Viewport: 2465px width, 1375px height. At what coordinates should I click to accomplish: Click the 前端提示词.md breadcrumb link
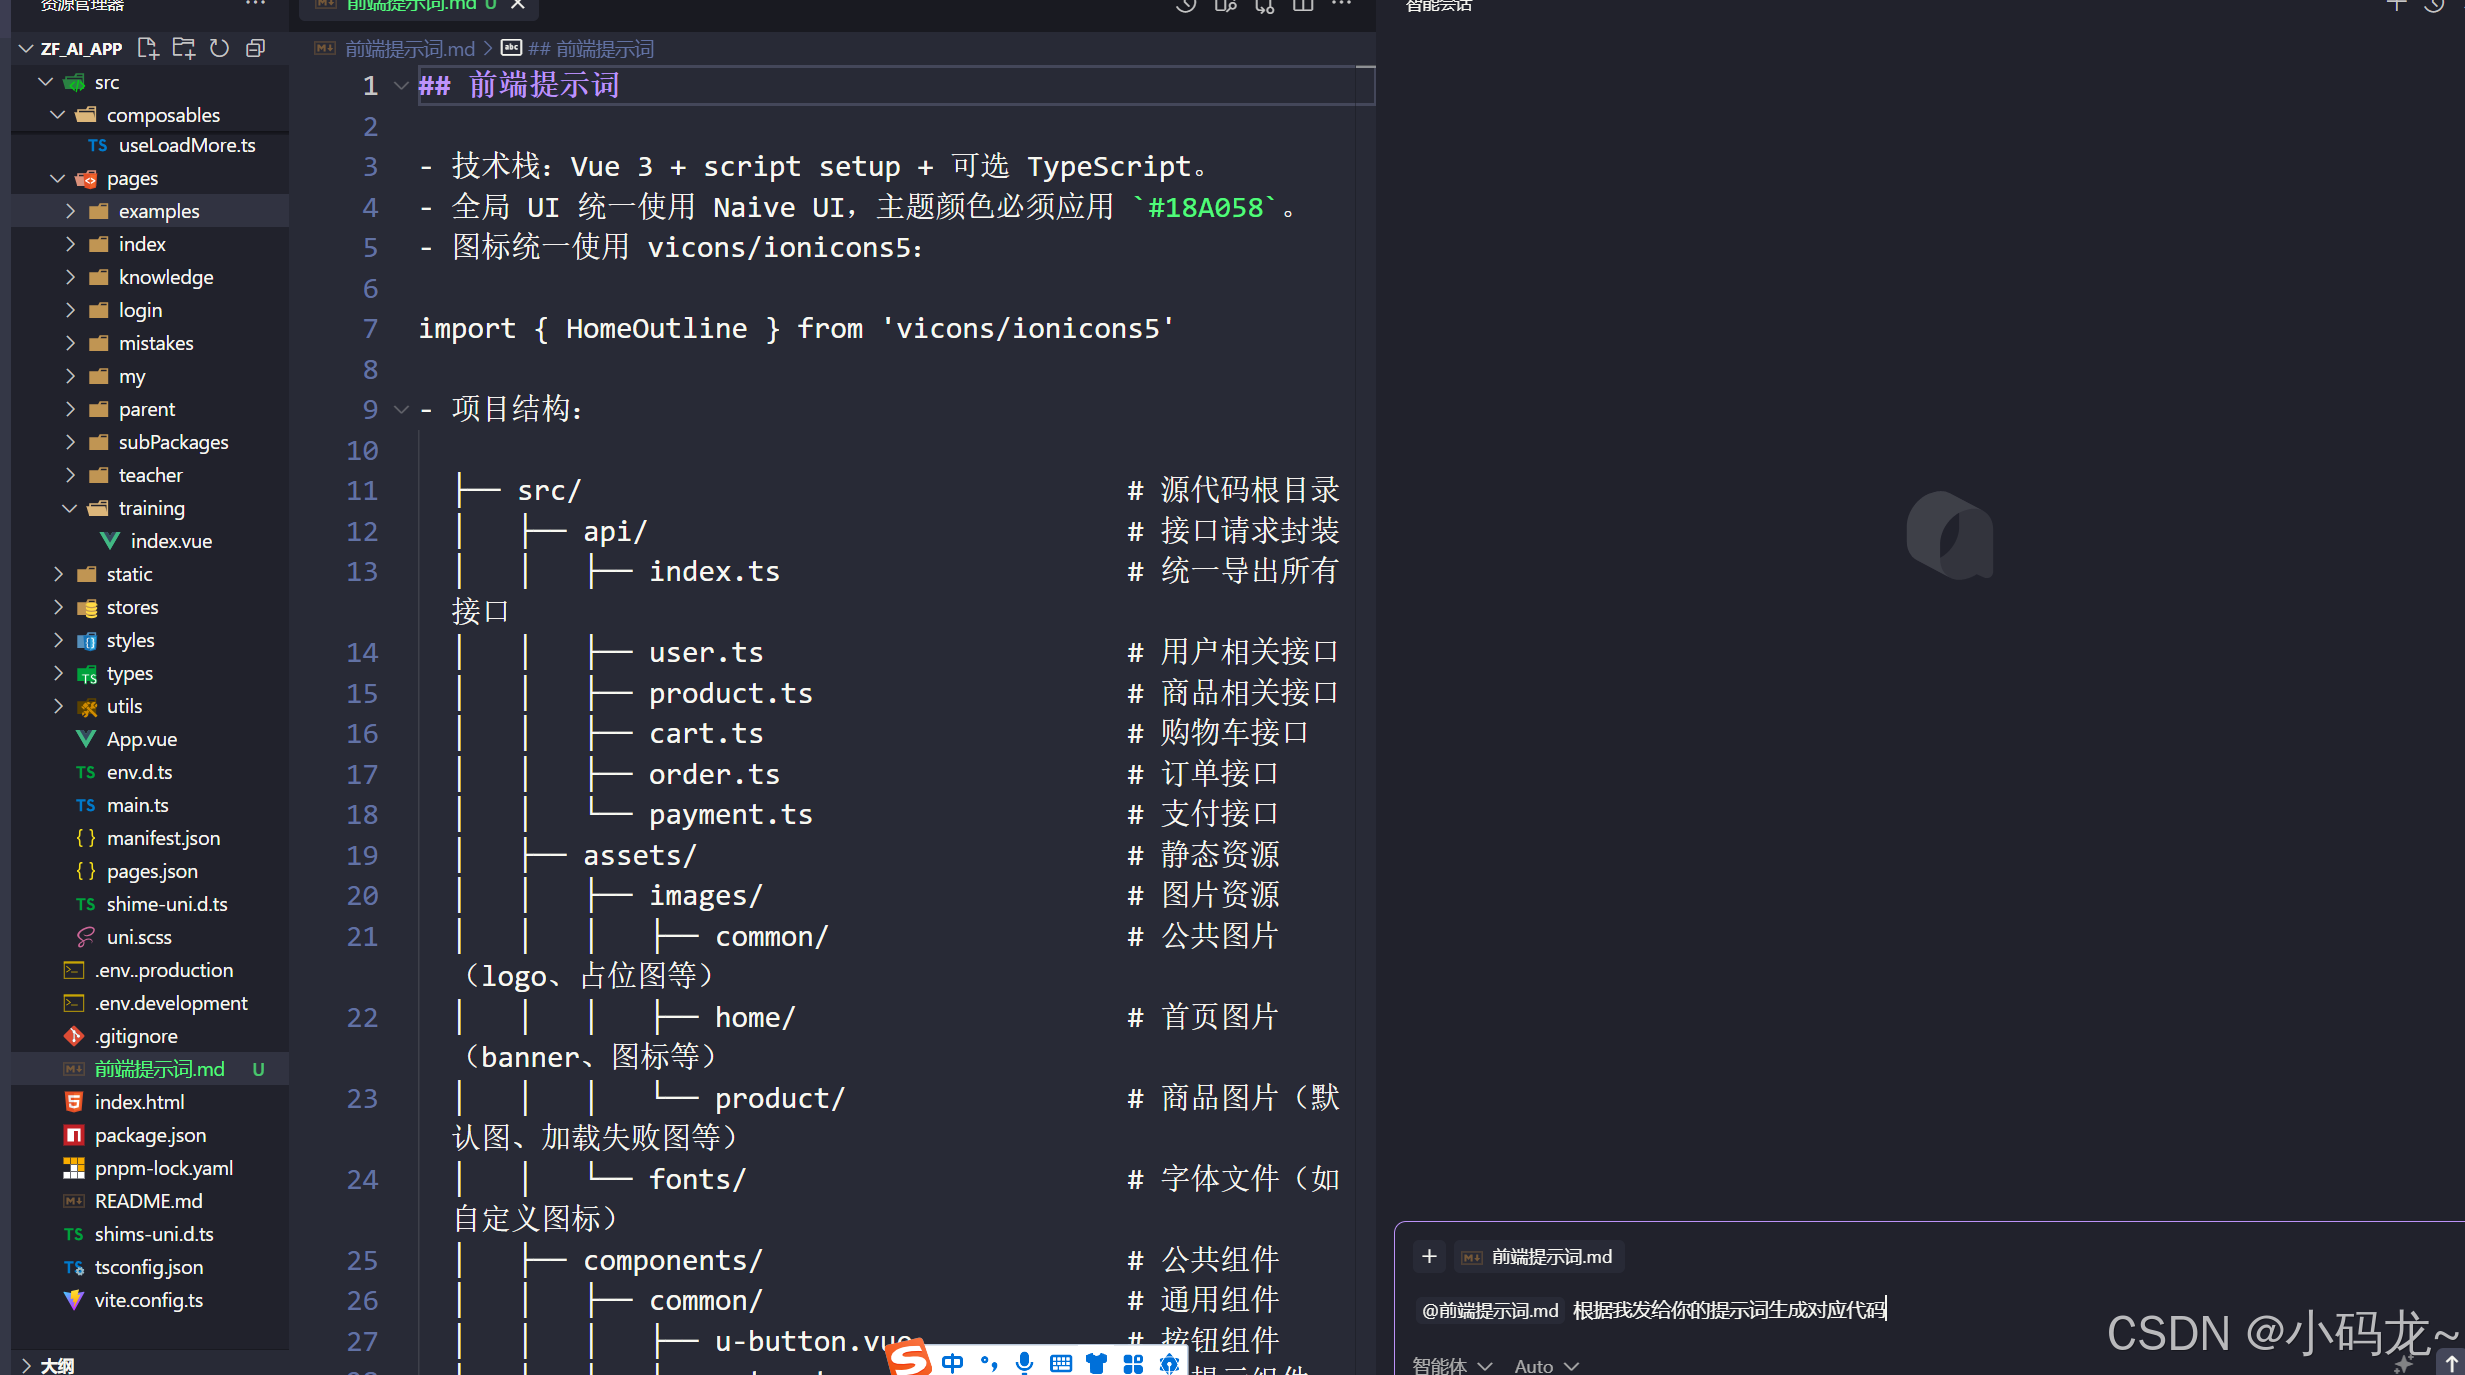point(409,49)
